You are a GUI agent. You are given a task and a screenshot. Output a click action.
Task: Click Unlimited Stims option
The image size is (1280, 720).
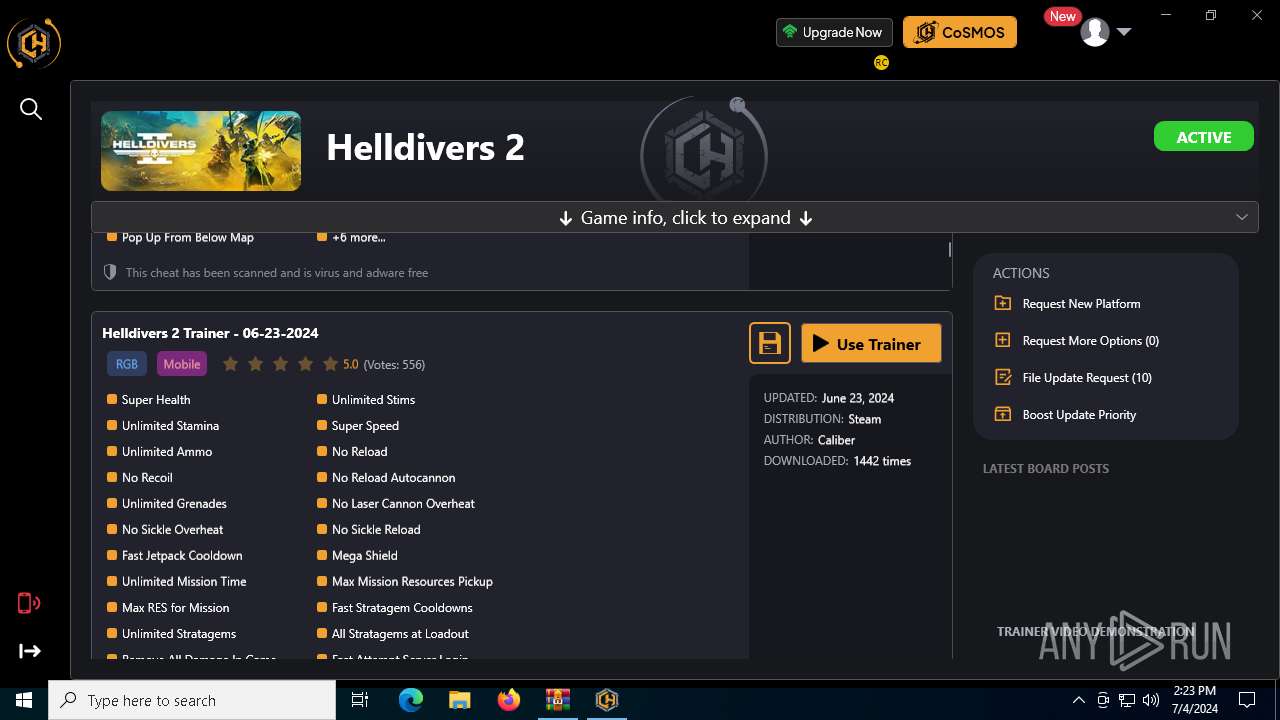tap(365, 399)
